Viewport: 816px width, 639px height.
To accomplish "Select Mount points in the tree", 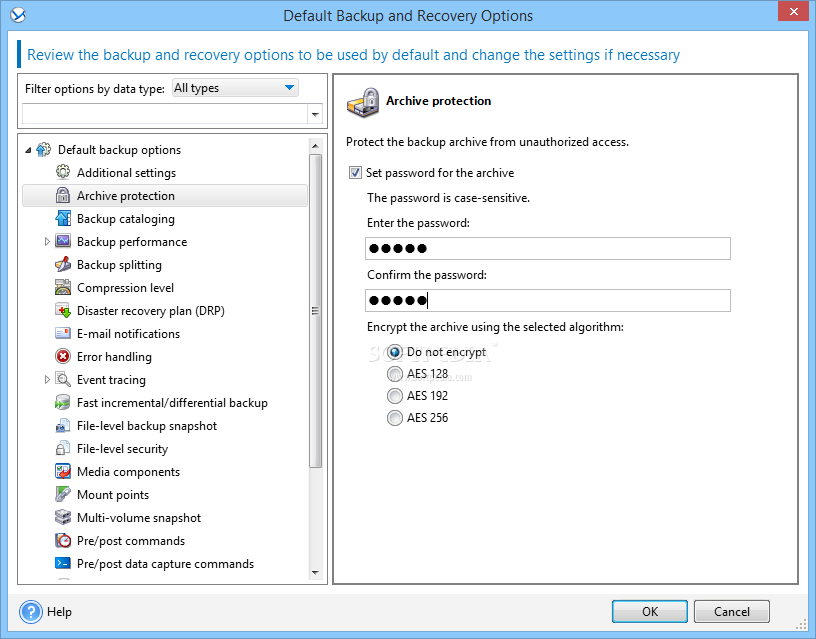I will point(113,495).
